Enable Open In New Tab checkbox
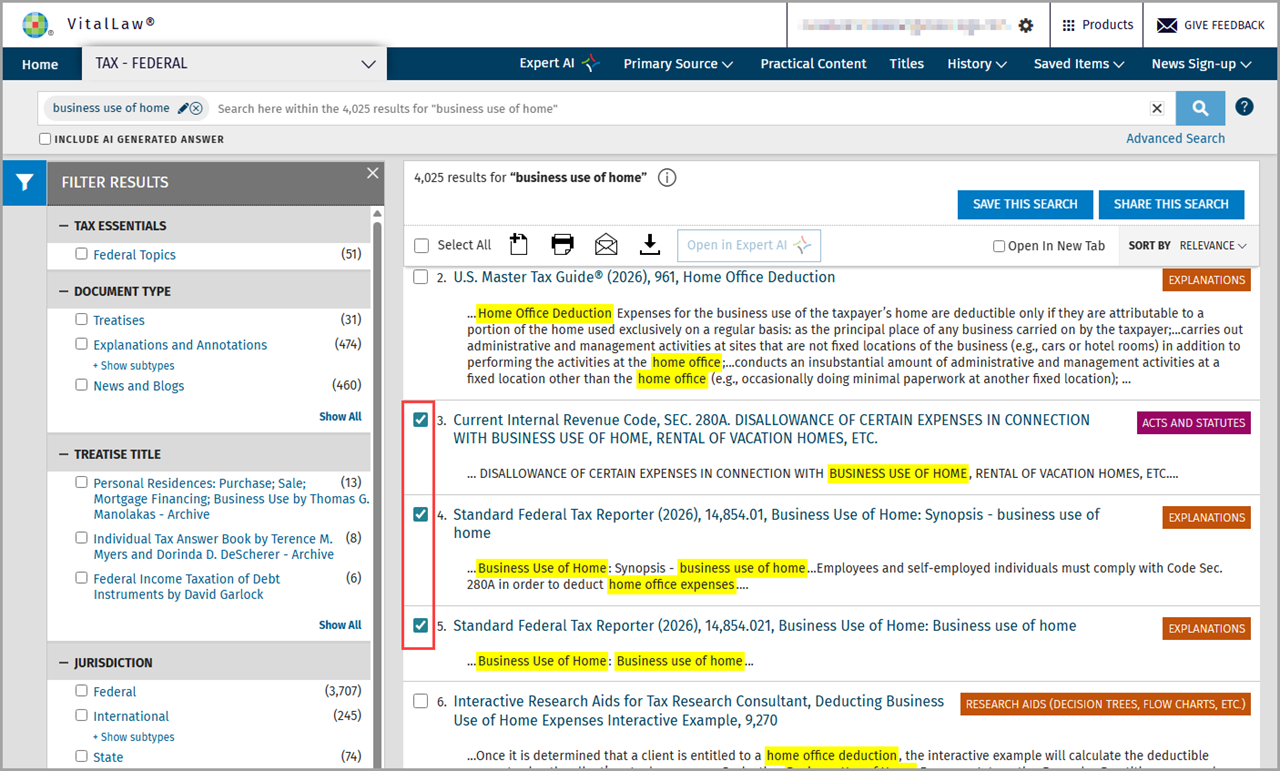Image resolution: width=1280 pixels, height=771 pixels. coord(999,246)
